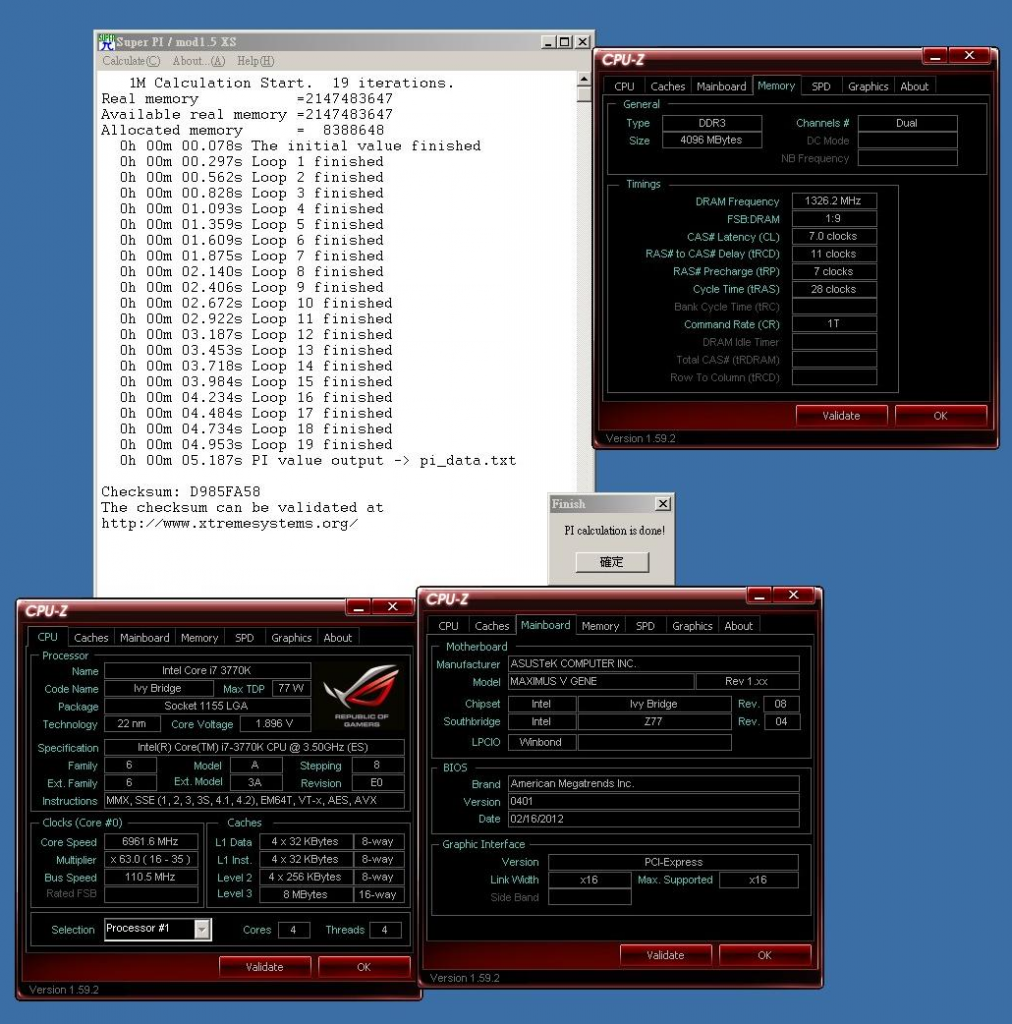The height and width of the screenshot is (1024, 1012).
Task: Click the Bus Speed 110.5 MHz value
Action: click(150, 876)
